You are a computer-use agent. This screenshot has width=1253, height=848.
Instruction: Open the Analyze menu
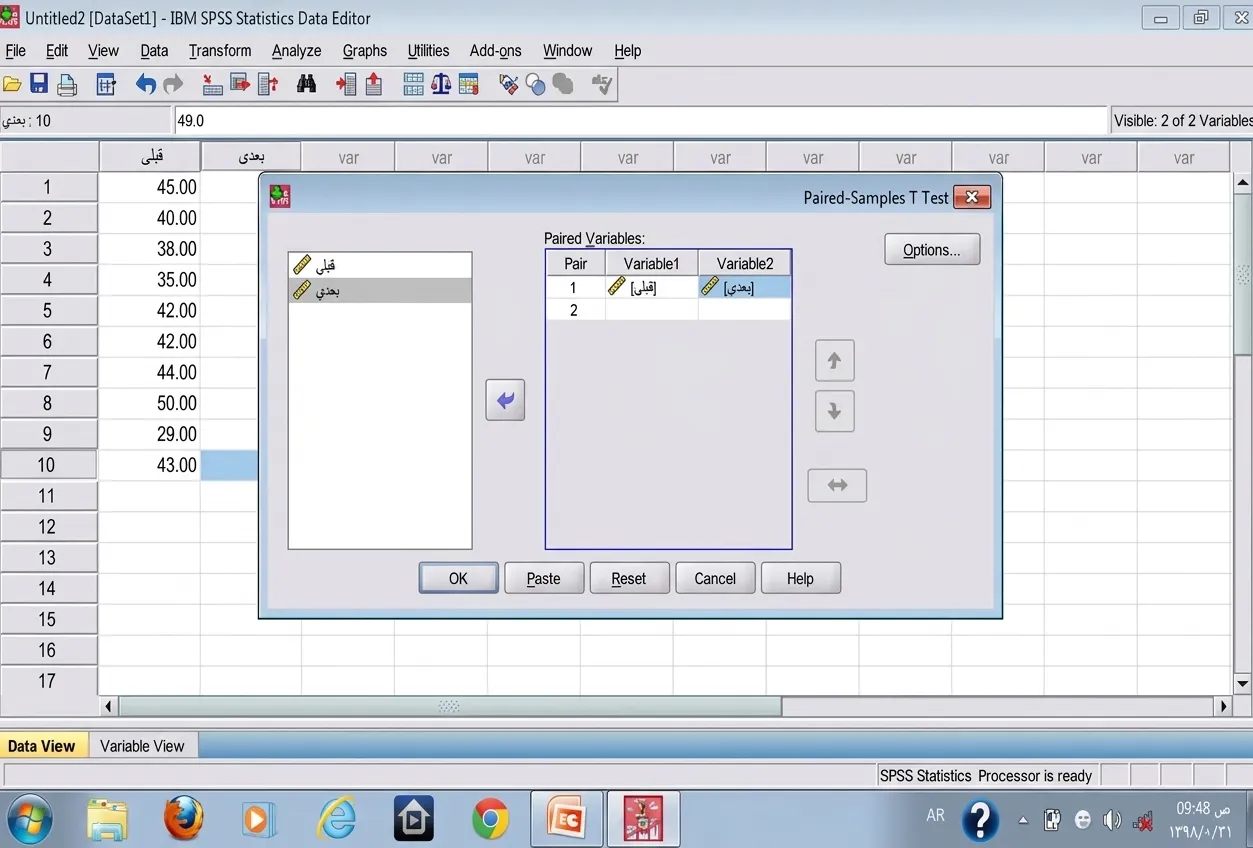click(x=297, y=51)
